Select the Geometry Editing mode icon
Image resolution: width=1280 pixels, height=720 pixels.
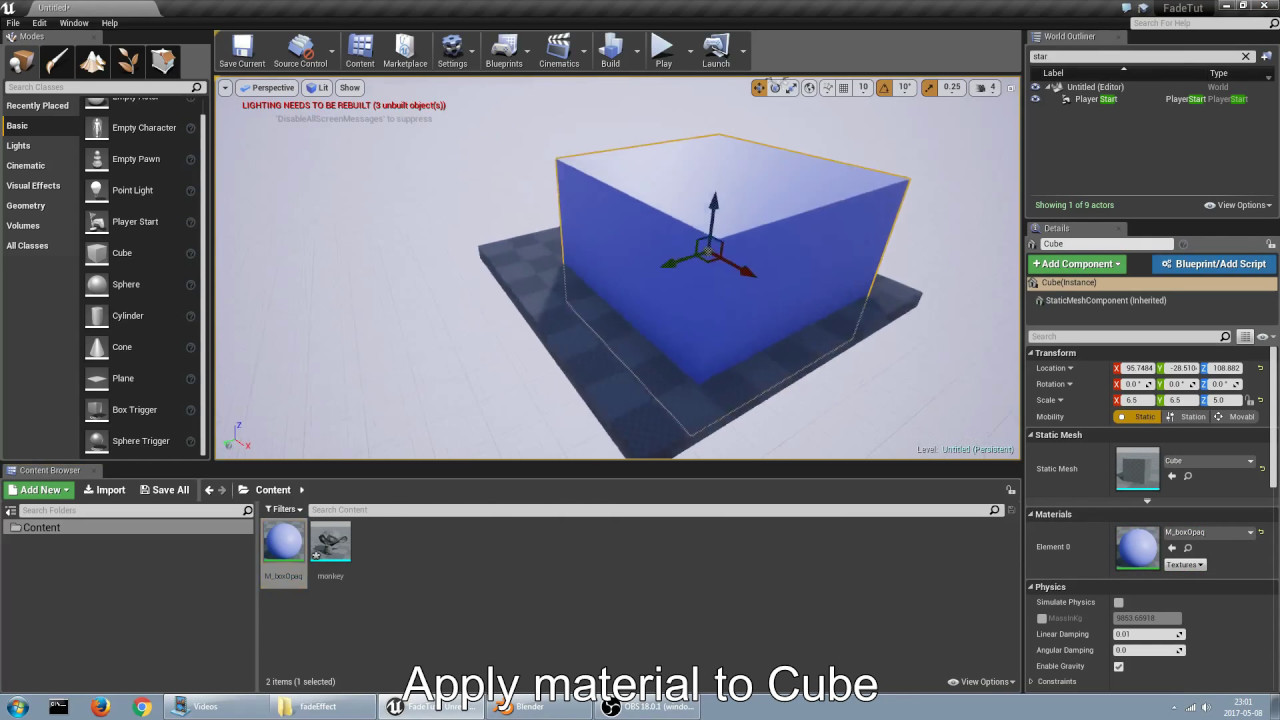pos(164,62)
